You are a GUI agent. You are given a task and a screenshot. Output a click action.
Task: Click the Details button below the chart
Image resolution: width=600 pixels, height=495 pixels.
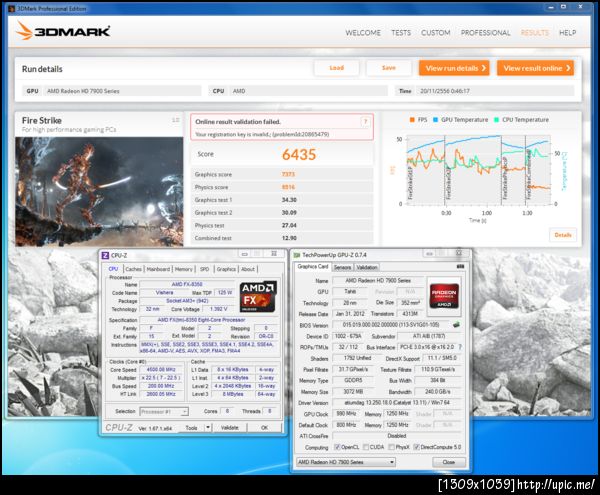(562, 235)
